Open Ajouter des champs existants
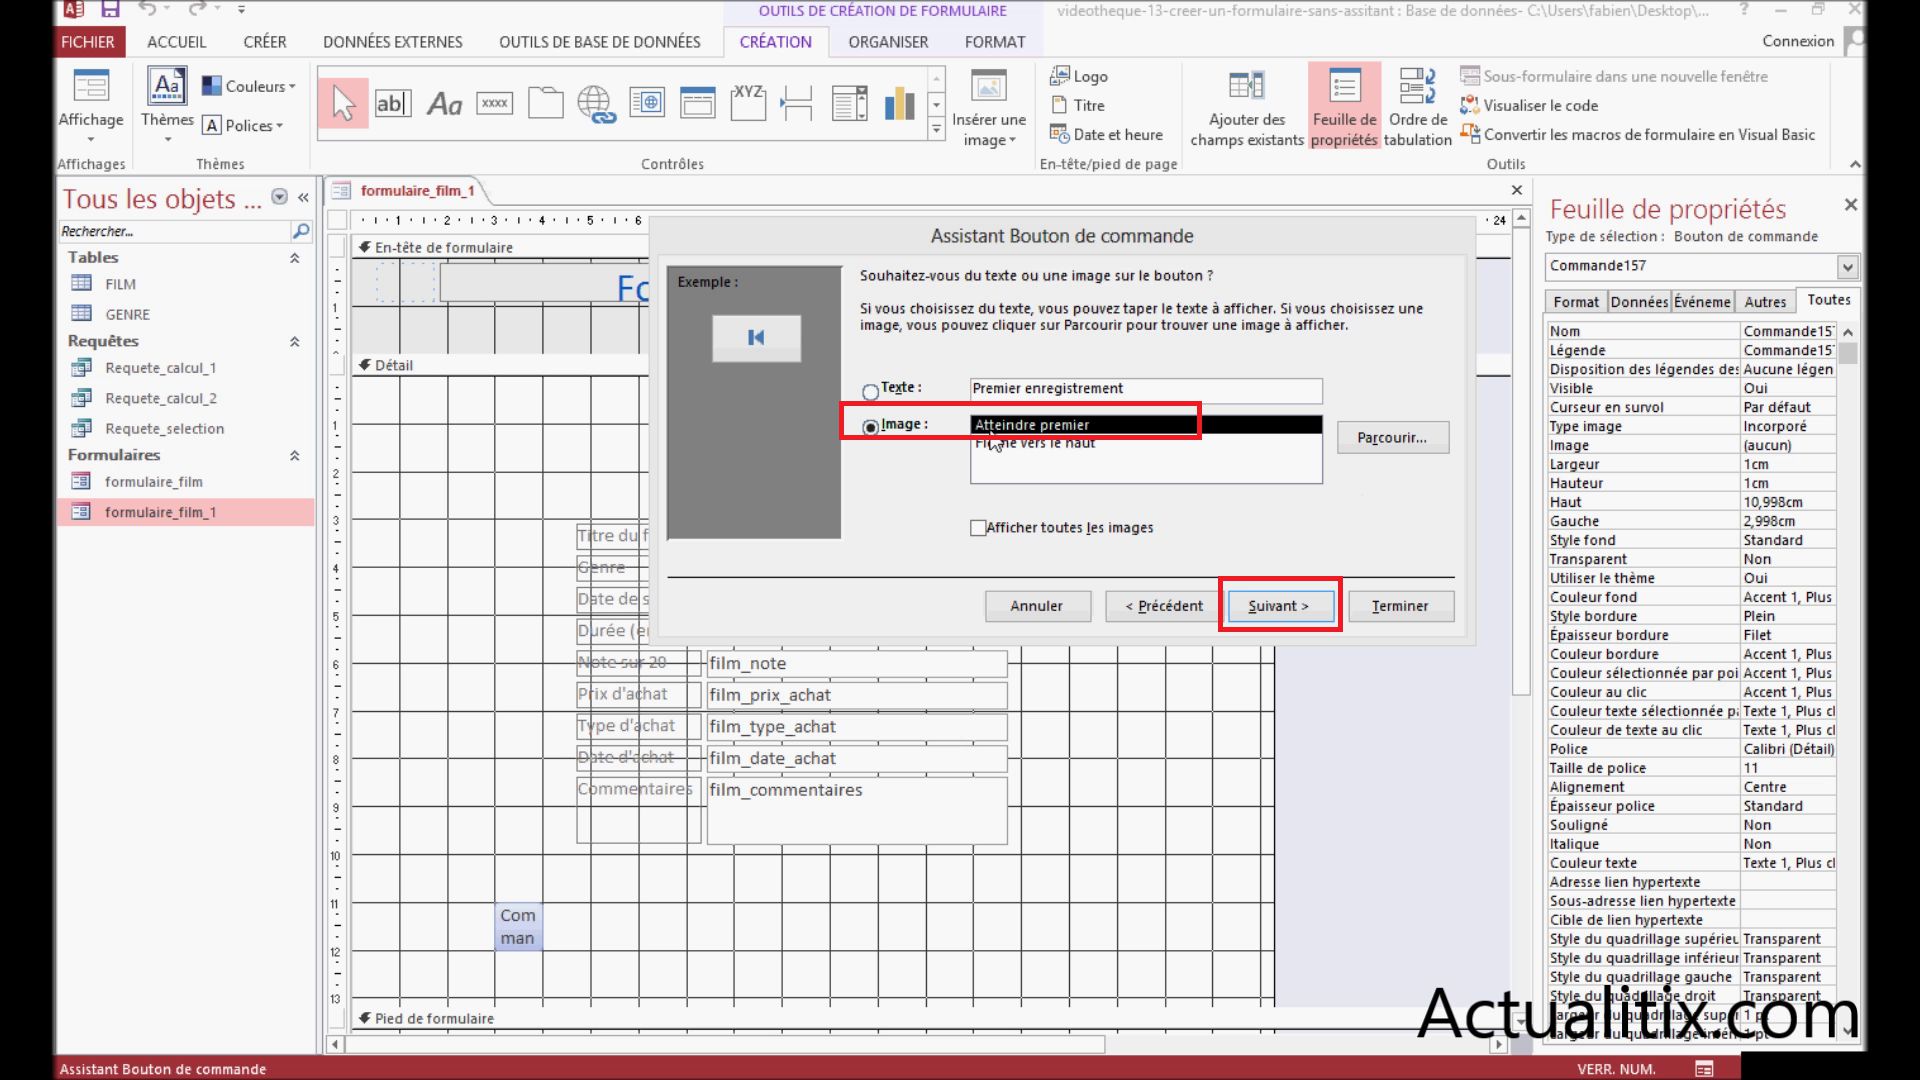 click(1247, 108)
